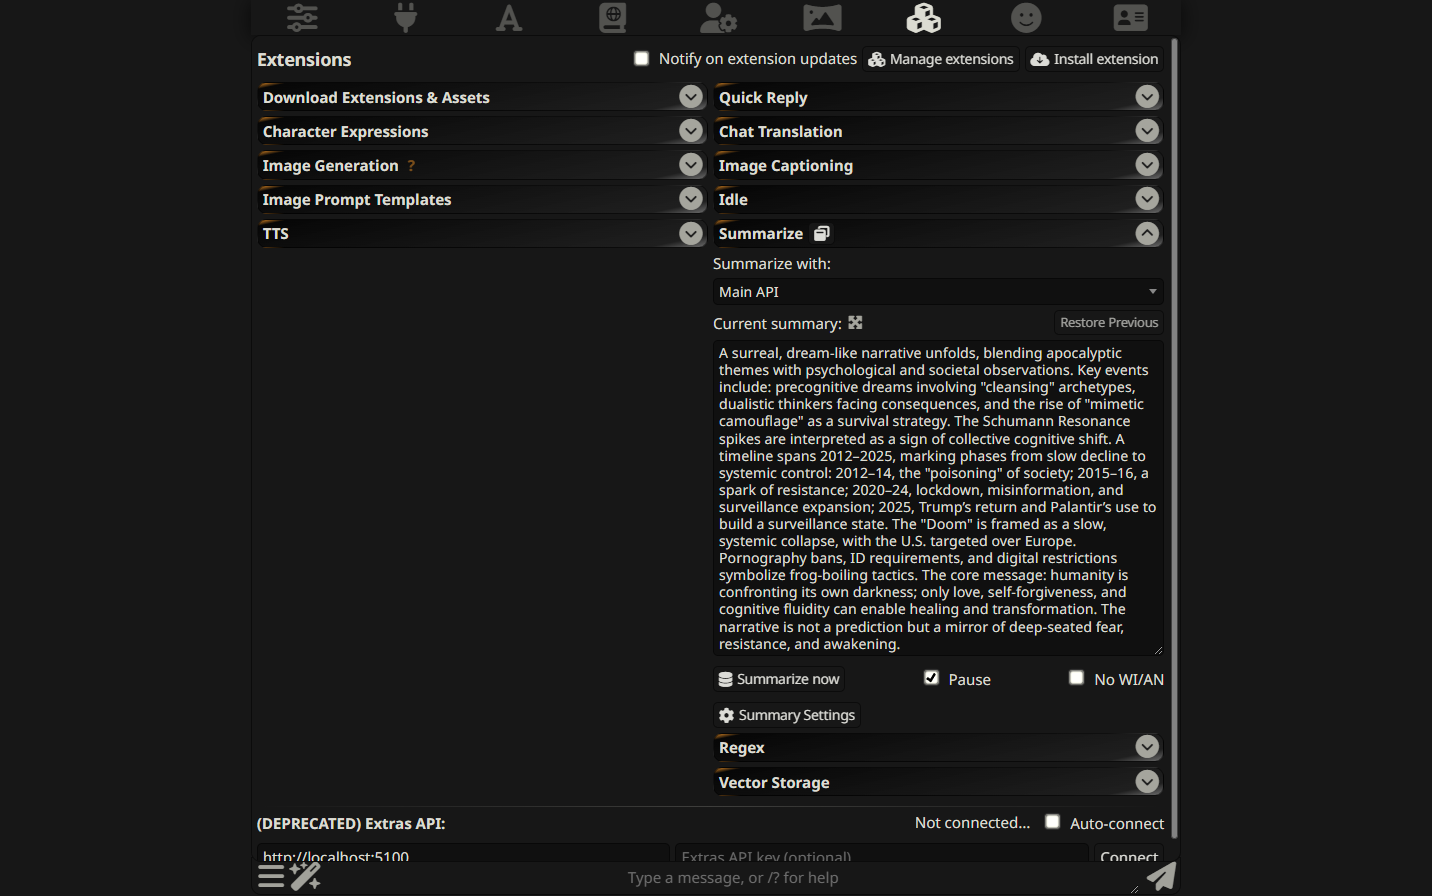Open the options hamburger menu icon

point(271,876)
